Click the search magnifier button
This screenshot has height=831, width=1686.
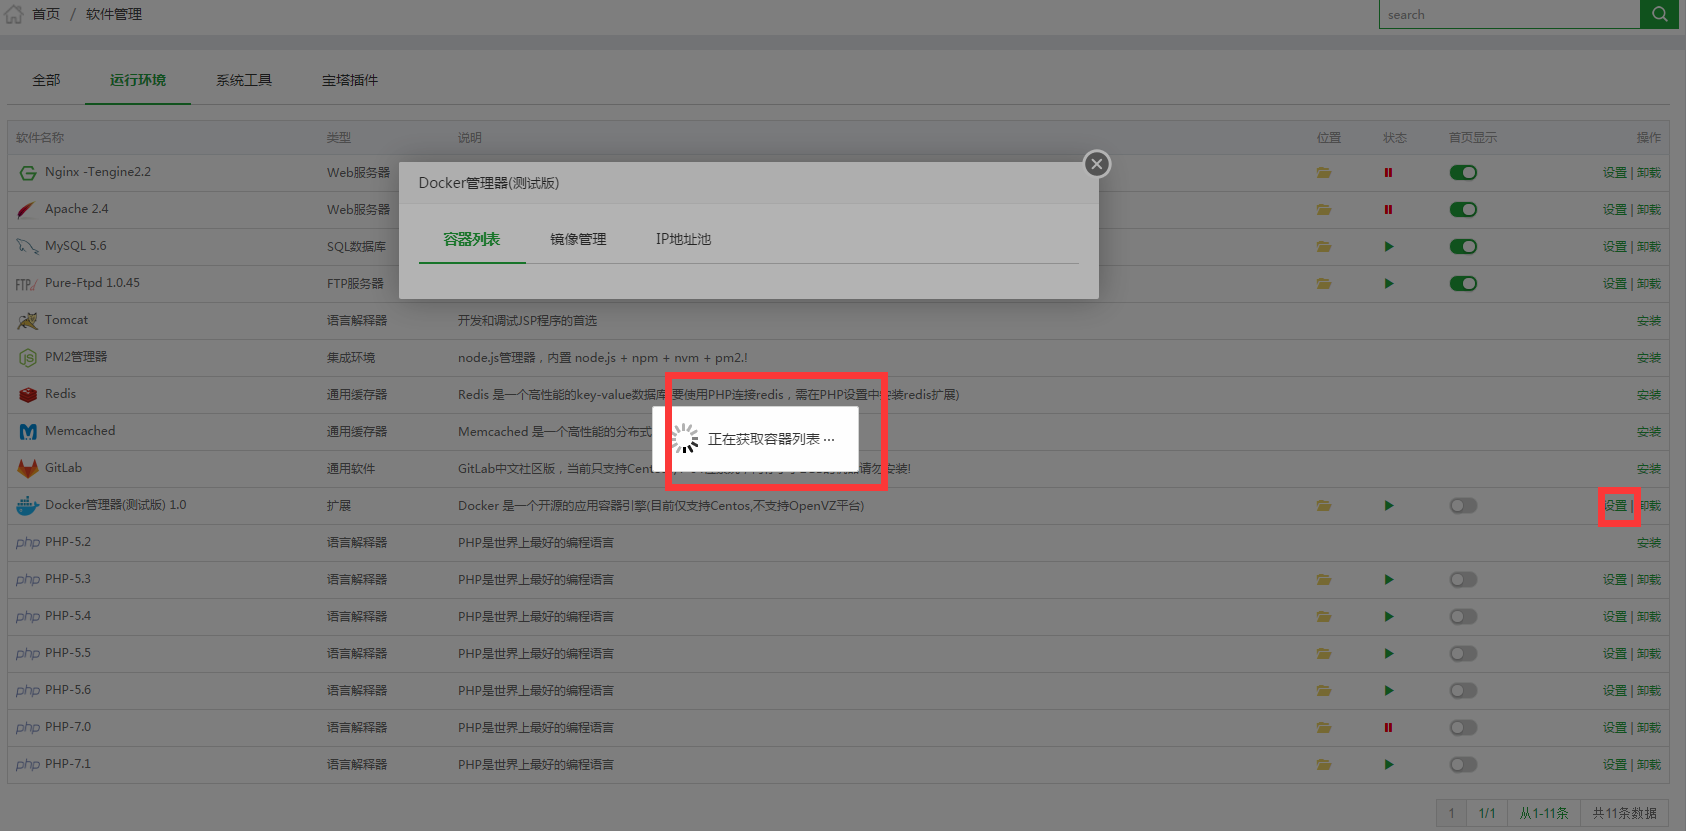click(x=1659, y=14)
